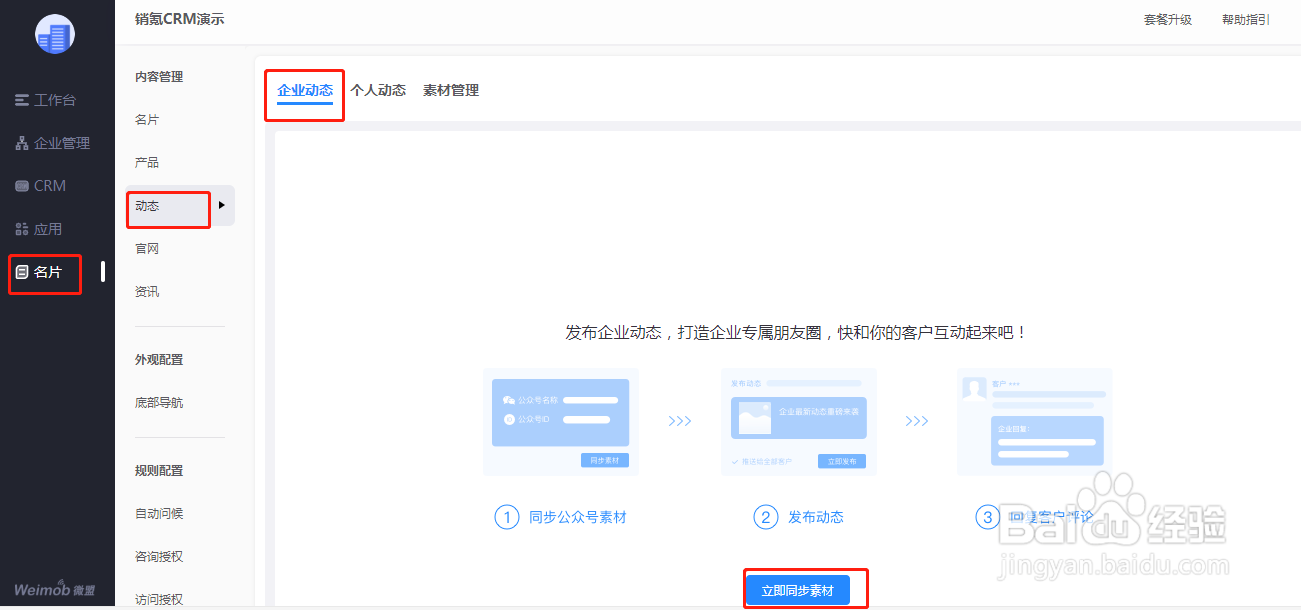The width and height of the screenshot is (1301, 610).
Task: Click the 发布企业动态 intro headline
Action: pyautogui.click(x=797, y=333)
